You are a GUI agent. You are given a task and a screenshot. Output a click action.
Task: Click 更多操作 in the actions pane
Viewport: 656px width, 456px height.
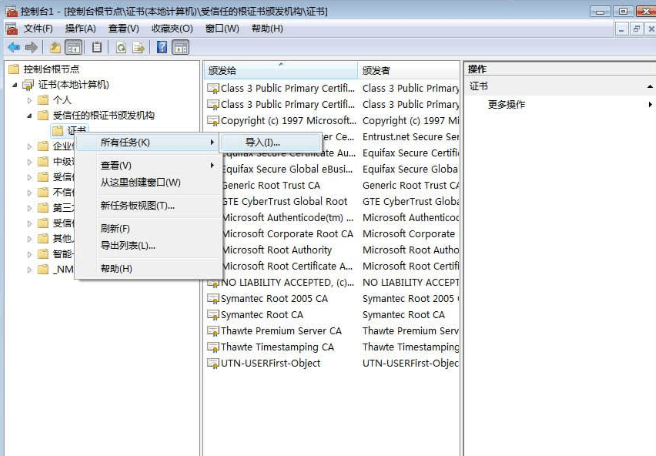(x=506, y=104)
